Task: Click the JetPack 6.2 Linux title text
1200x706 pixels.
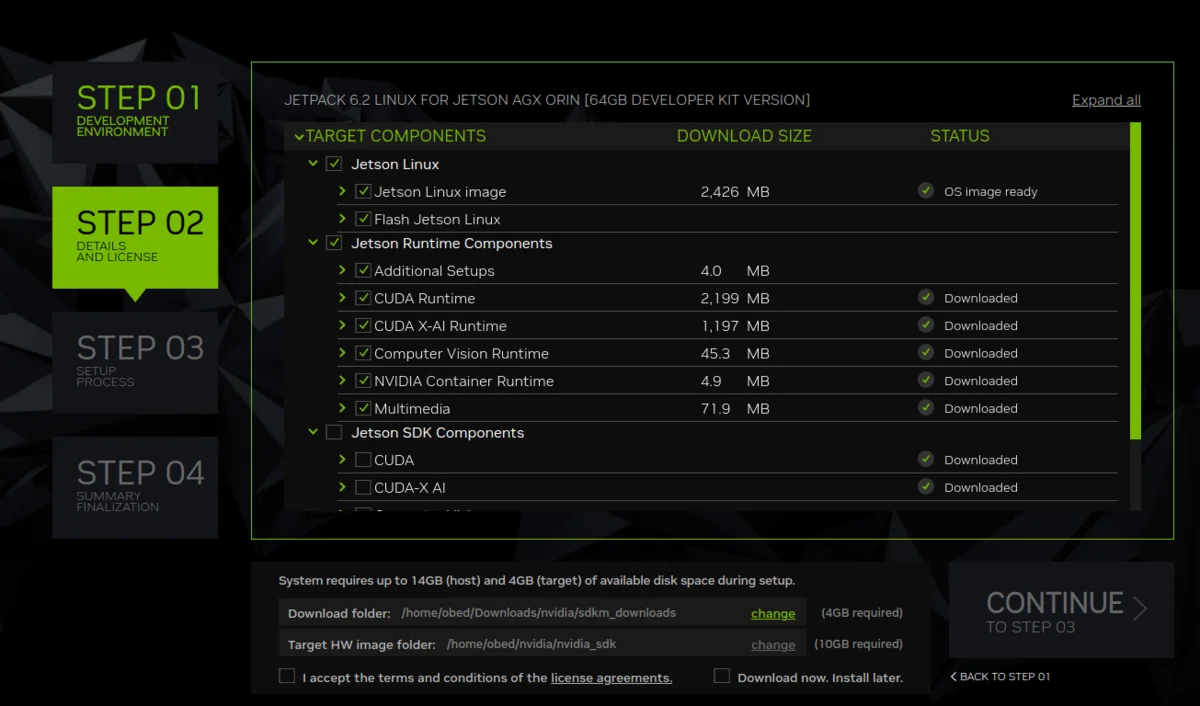Action: point(547,100)
